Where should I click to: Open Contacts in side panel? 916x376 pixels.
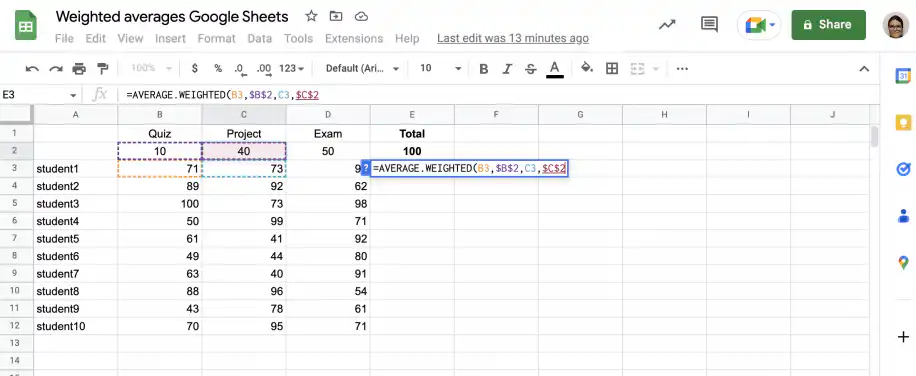click(x=903, y=215)
